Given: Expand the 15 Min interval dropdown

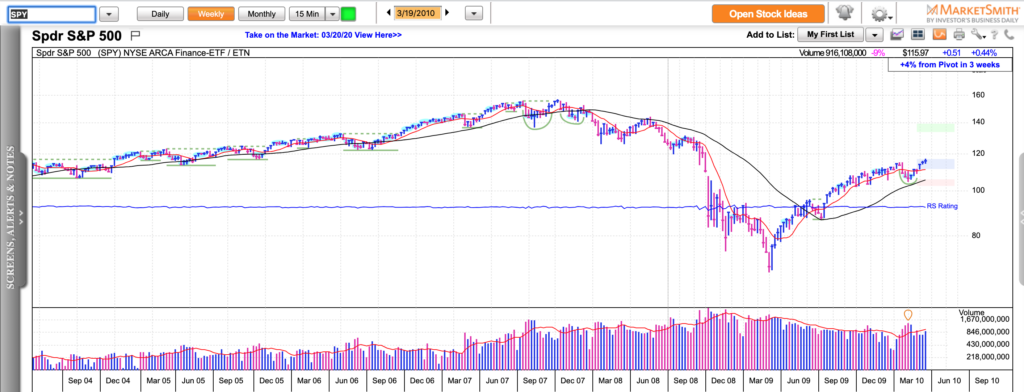Looking at the screenshot, I should pos(332,13).
